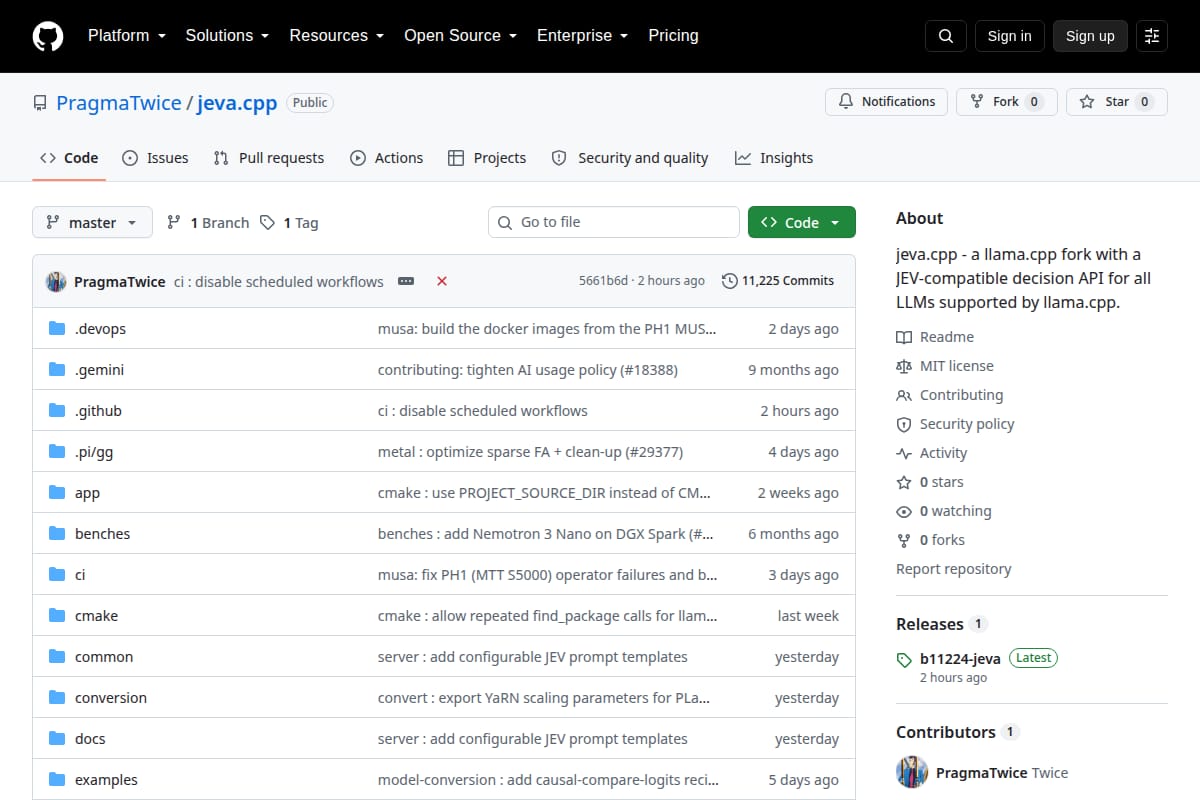Open the green Code dropdown button
Image resolution: width=1200 pixels, height=800 pixels.
(802, 223)
